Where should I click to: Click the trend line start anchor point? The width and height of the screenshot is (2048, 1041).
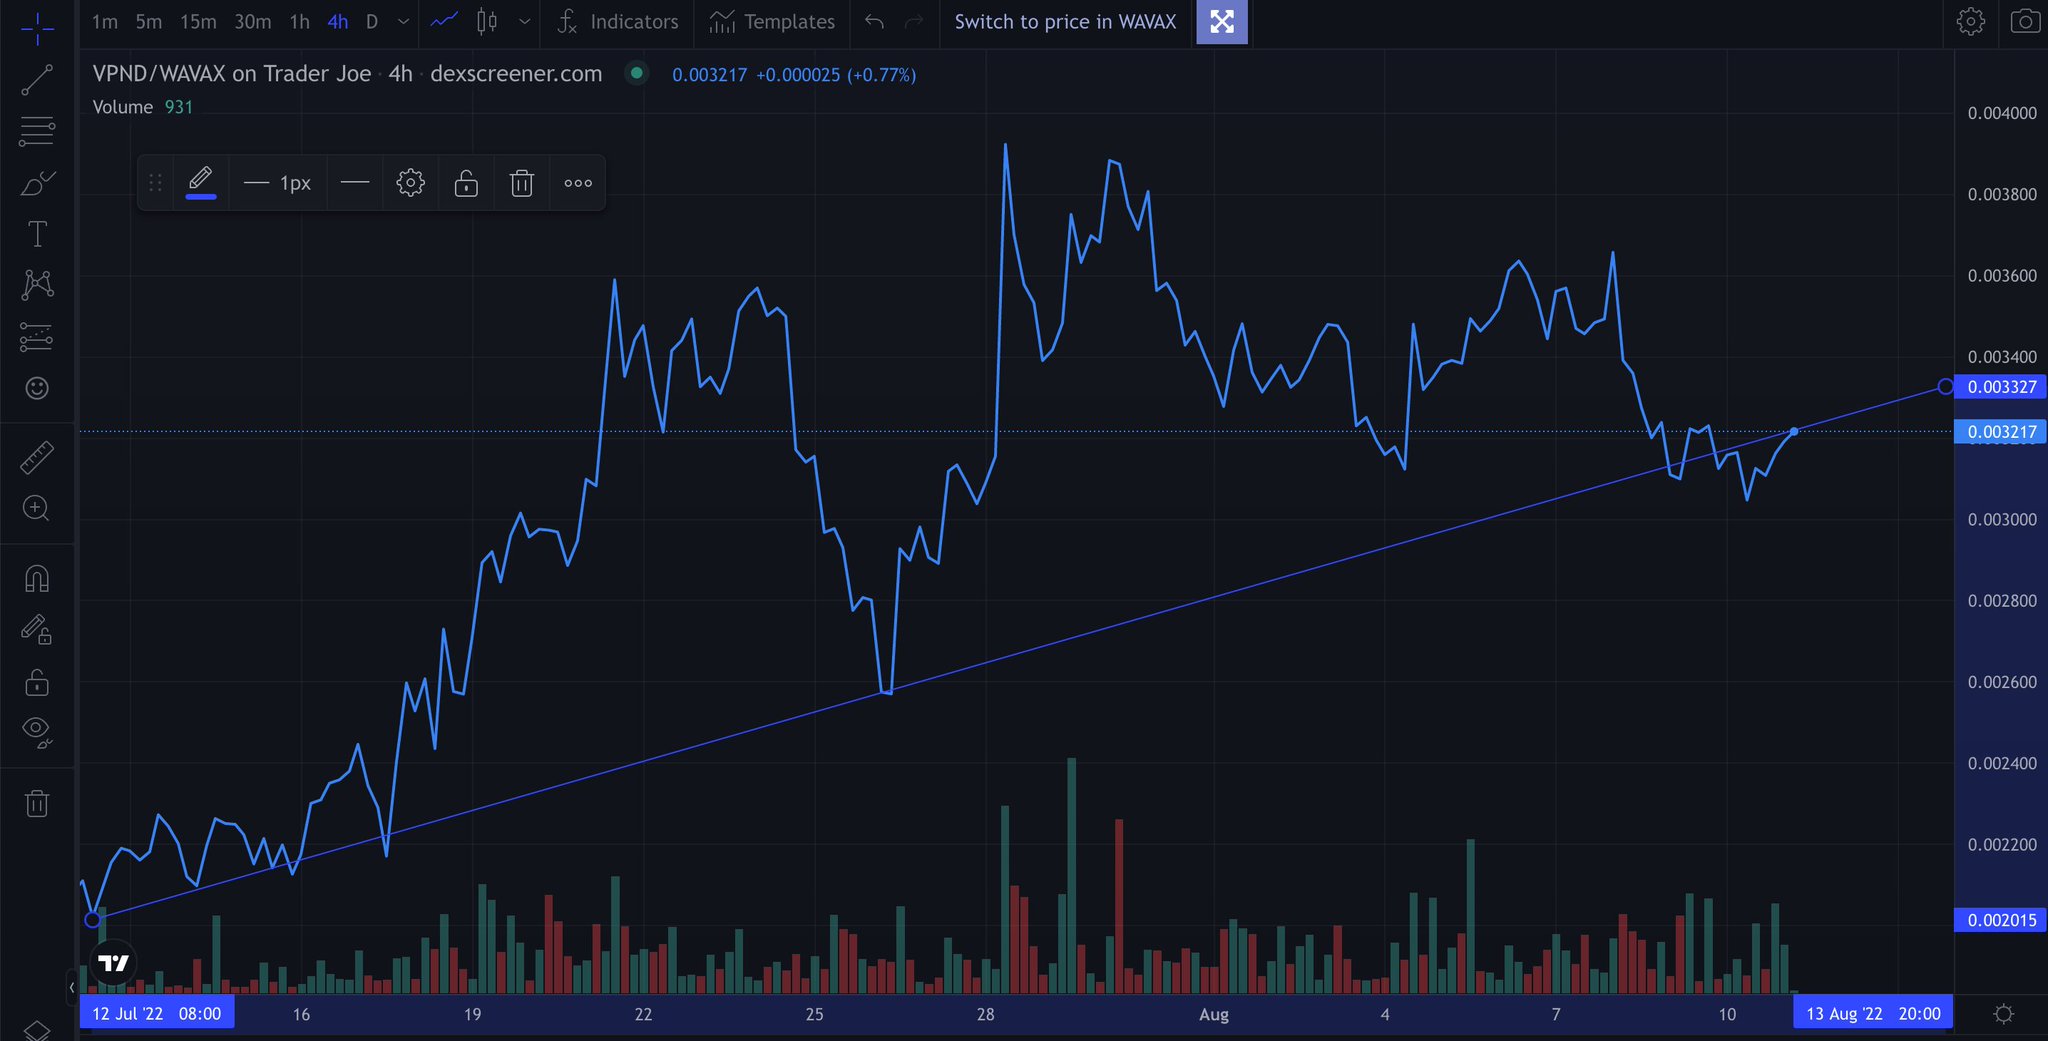click(93, 919)
